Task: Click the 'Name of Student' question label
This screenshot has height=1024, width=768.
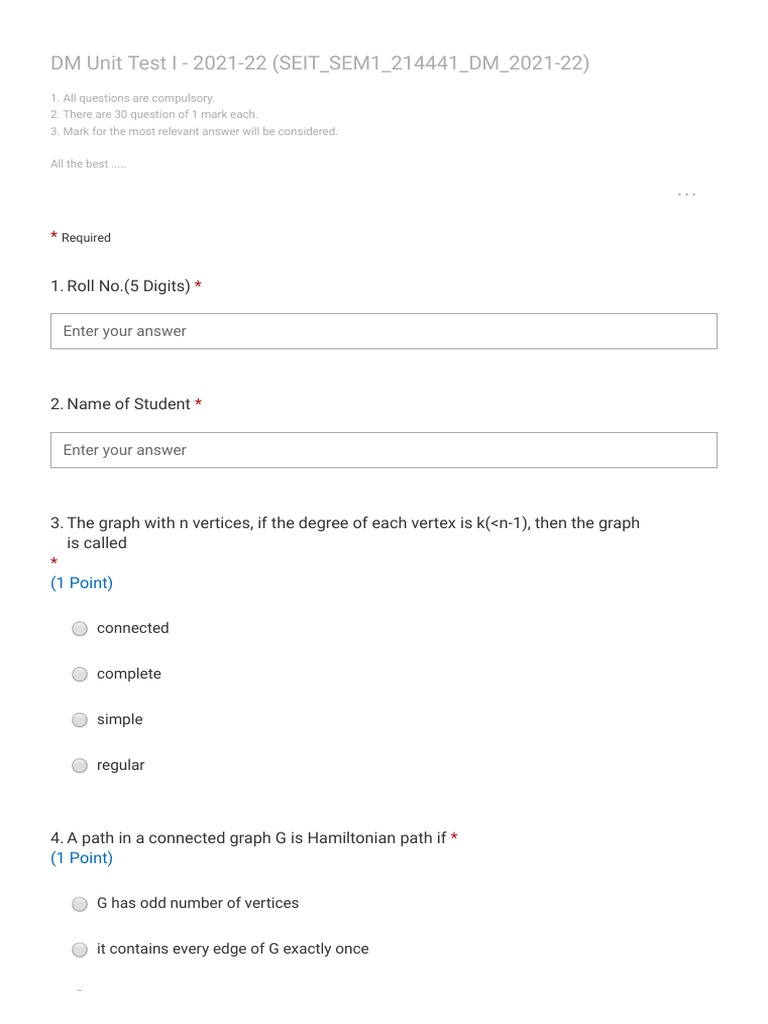Action: coord(120,404)
